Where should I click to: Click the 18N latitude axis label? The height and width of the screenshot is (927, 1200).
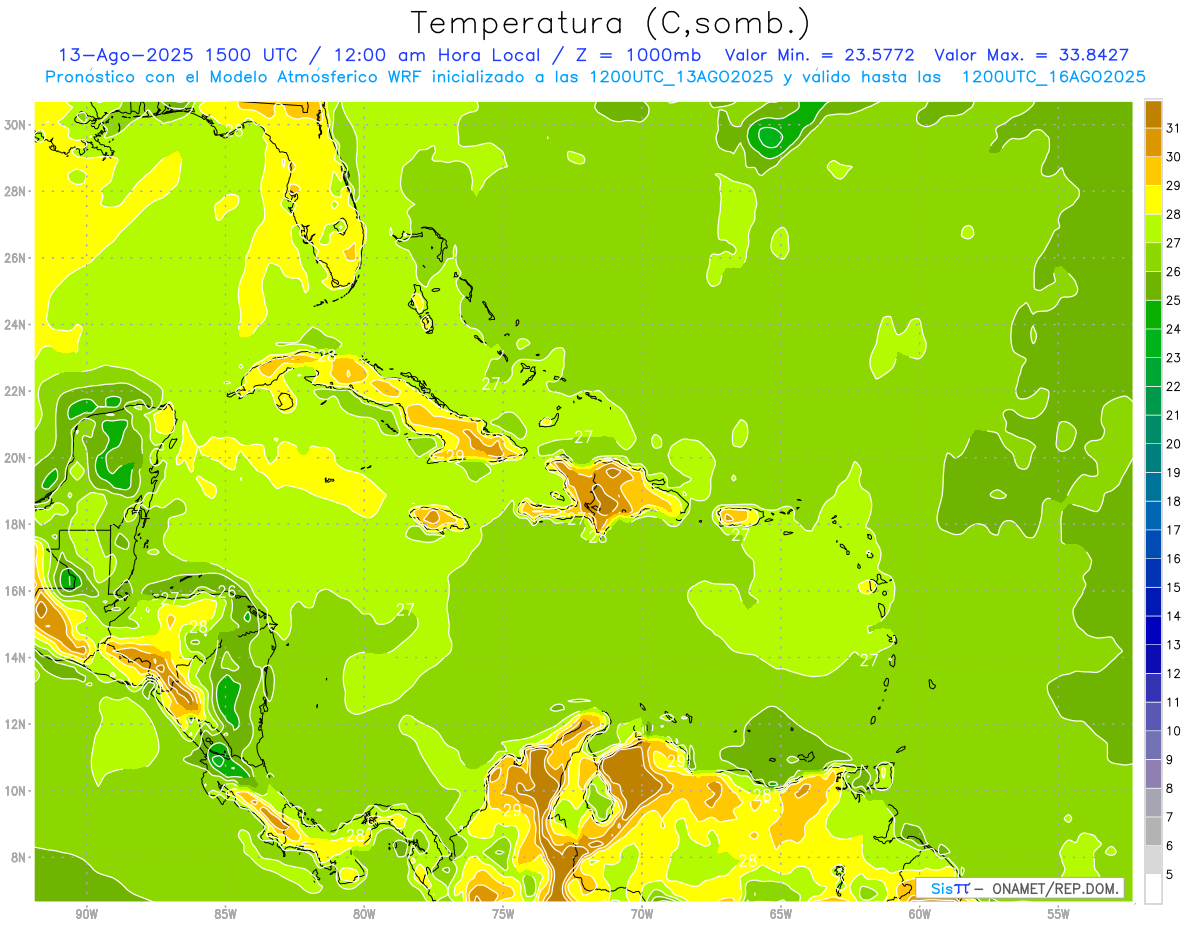(15, 524)
